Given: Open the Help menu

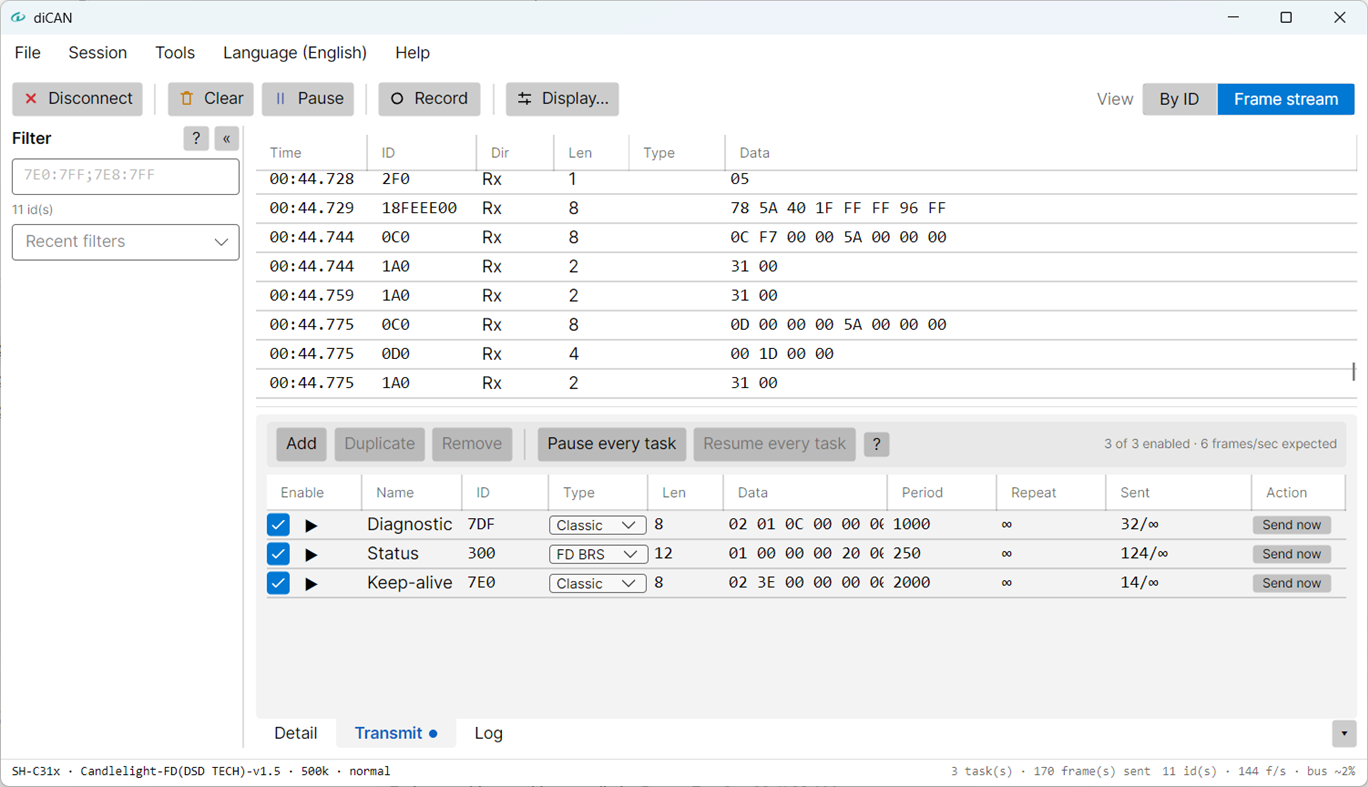Looking at the screenshot, I should pyautogui.click(x=412, y=53).
